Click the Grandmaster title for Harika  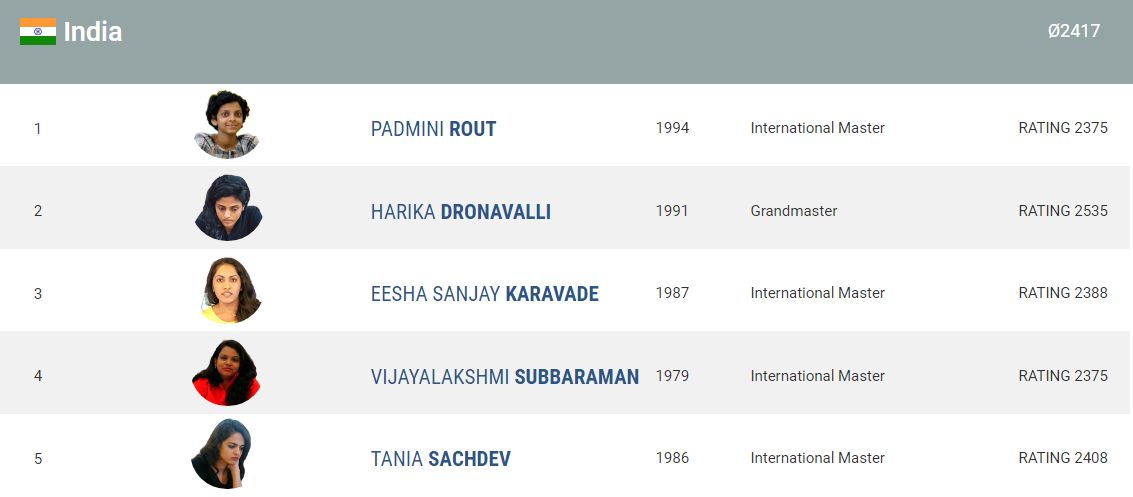(793, 211)
